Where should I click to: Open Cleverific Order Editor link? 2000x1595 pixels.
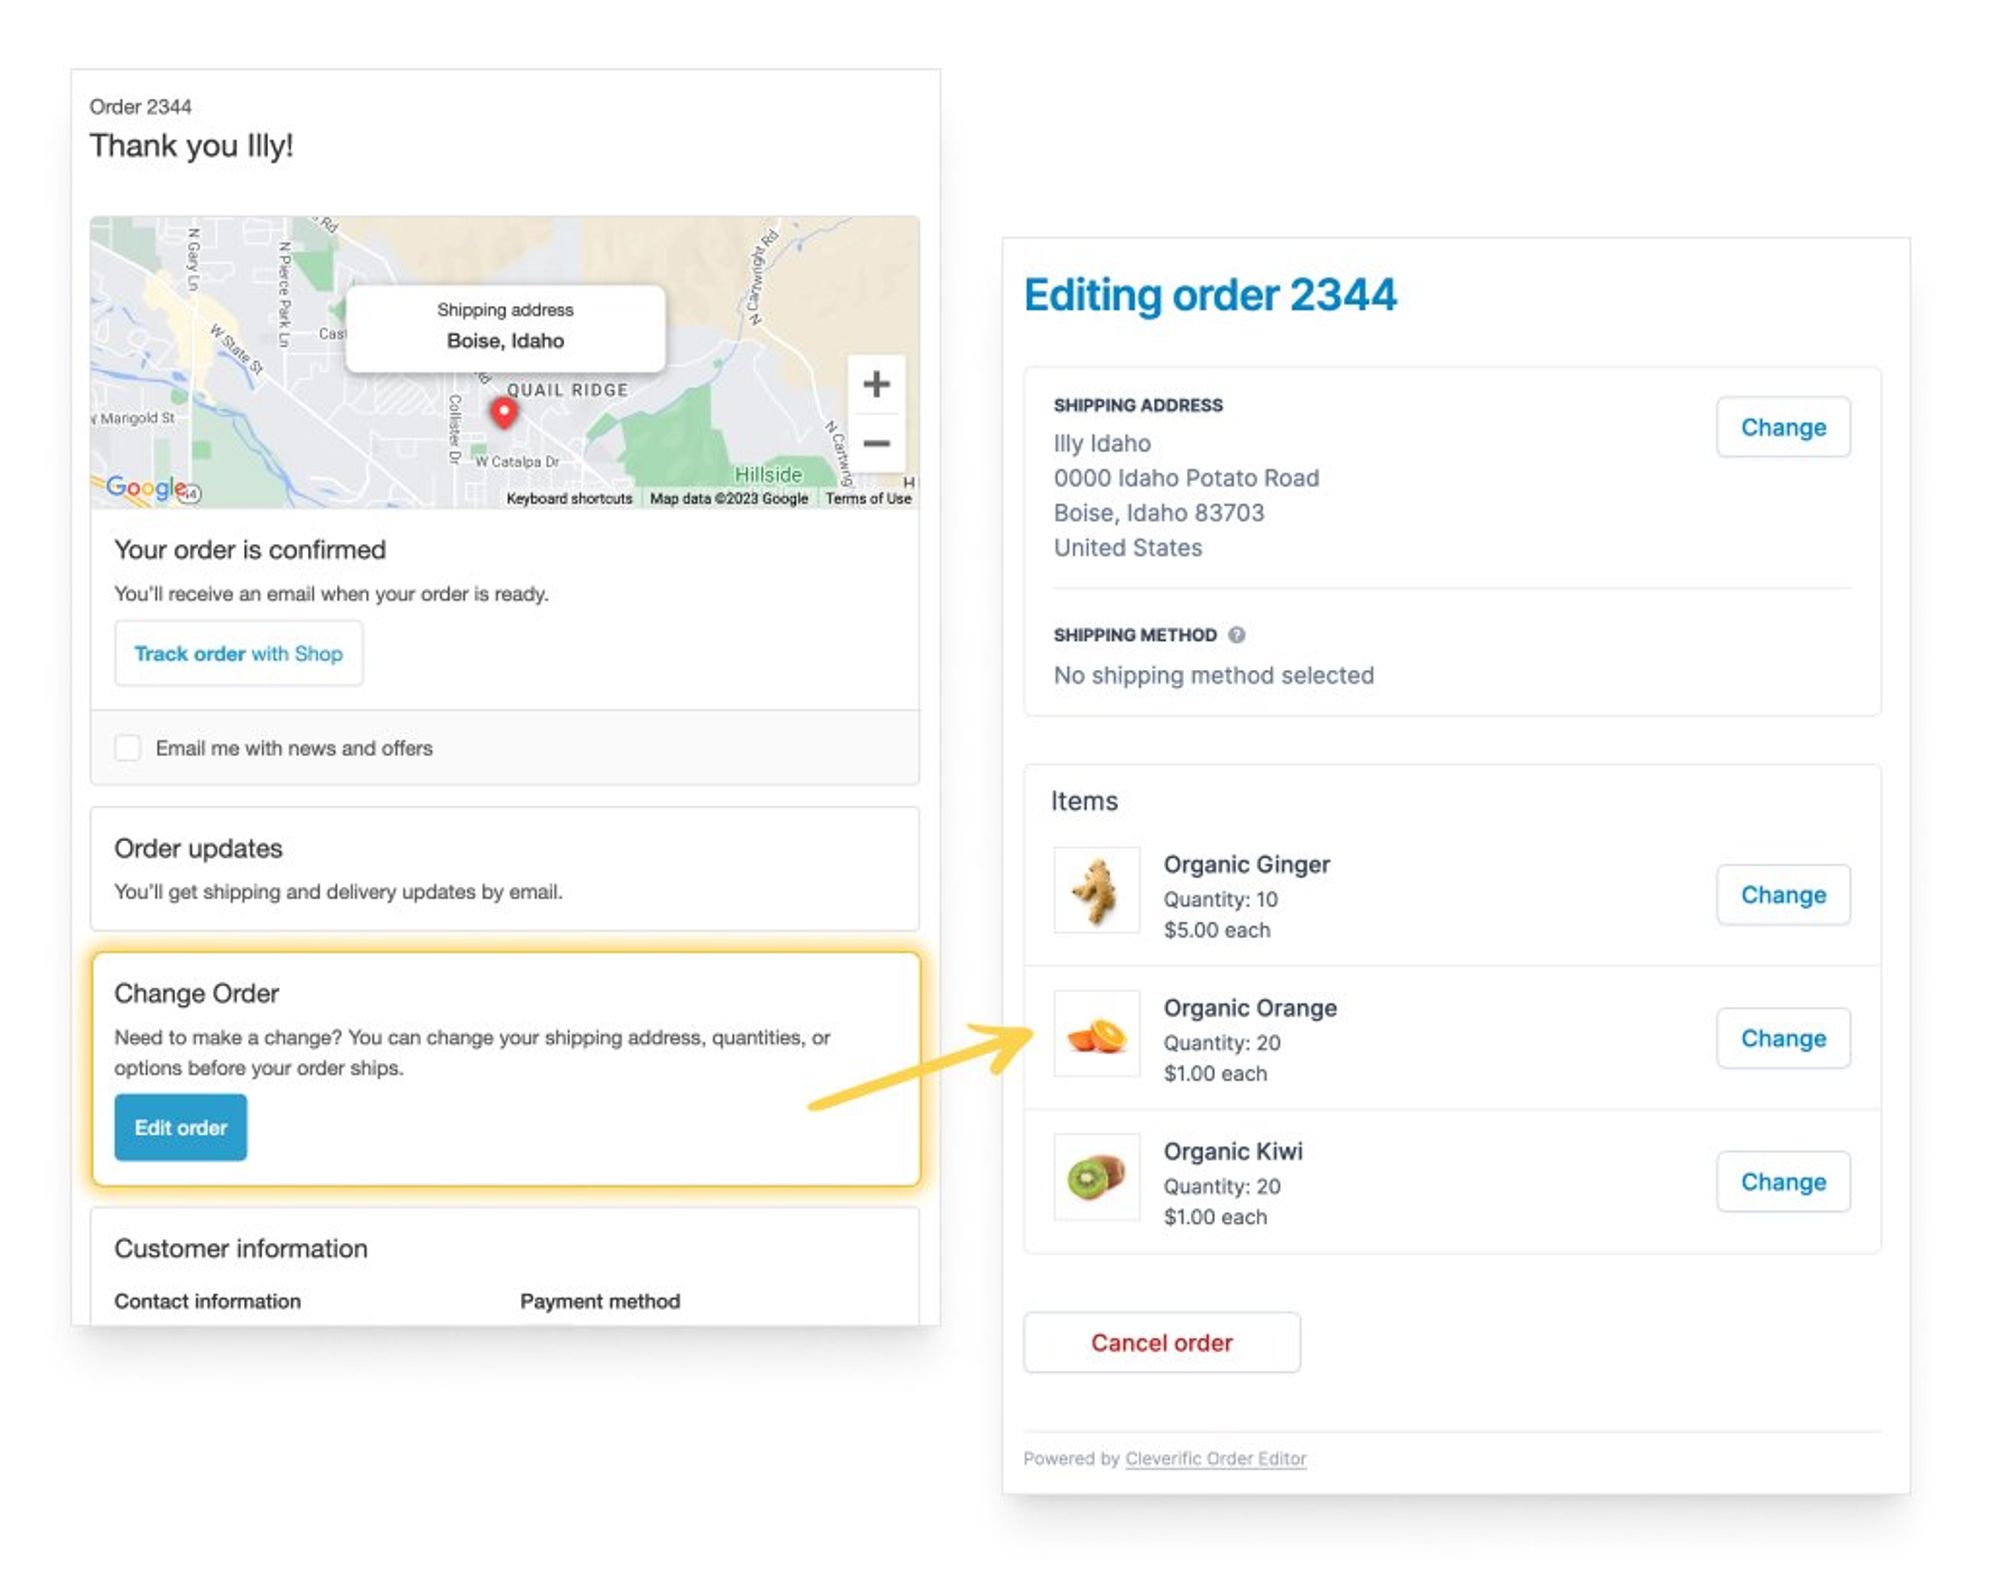[x=1215, y=1459]
